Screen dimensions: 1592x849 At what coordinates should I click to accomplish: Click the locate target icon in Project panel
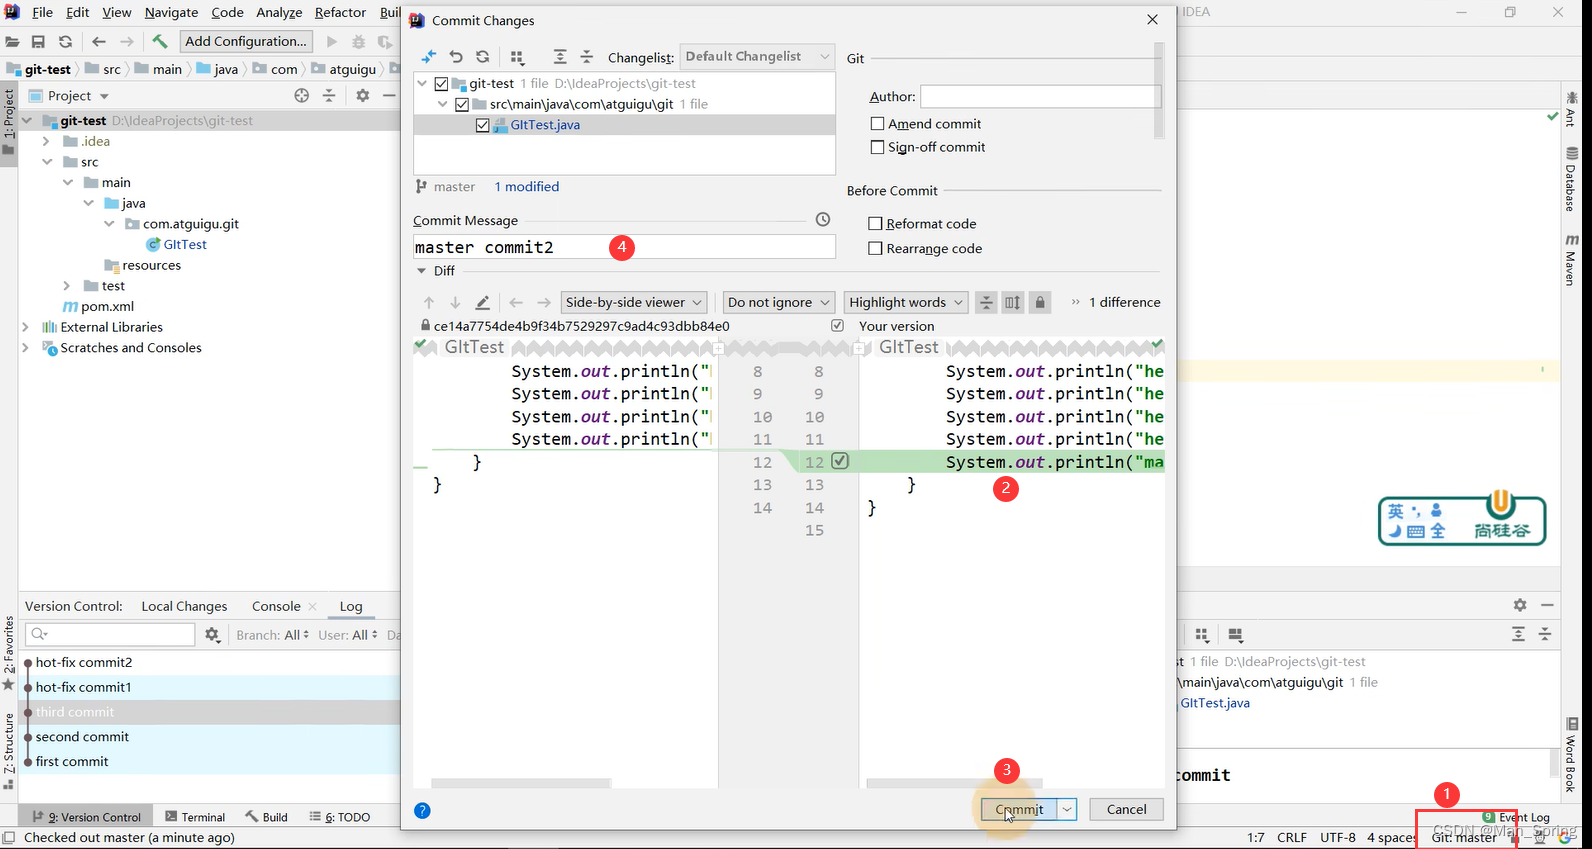[x=302, y=95]
